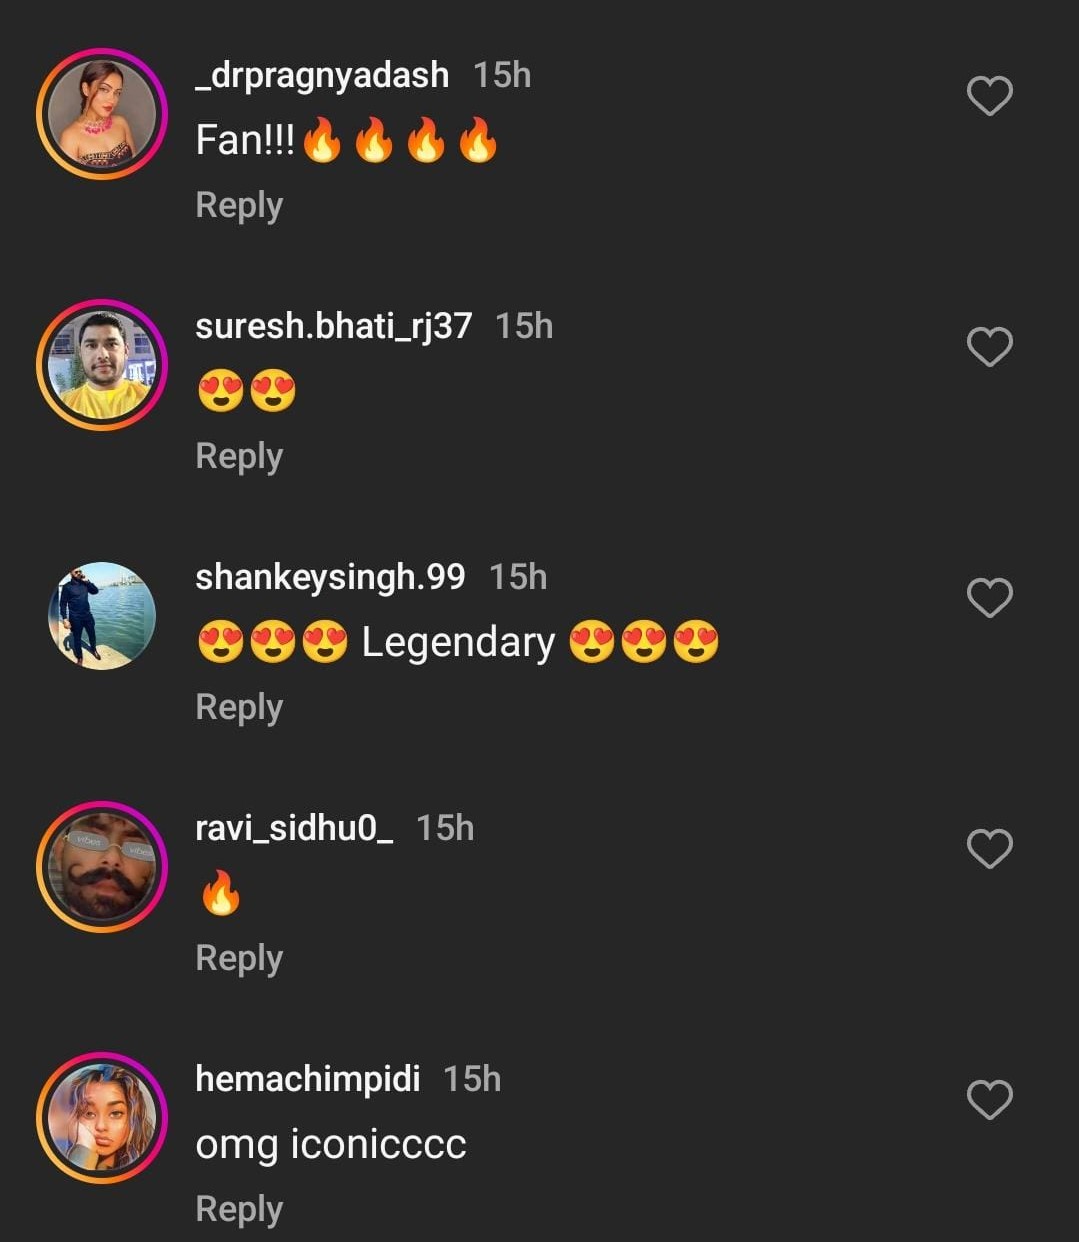1079x1242 pixels.
Task: Go to shankeysingh.99's profile via username
Action: coord(330,577)
